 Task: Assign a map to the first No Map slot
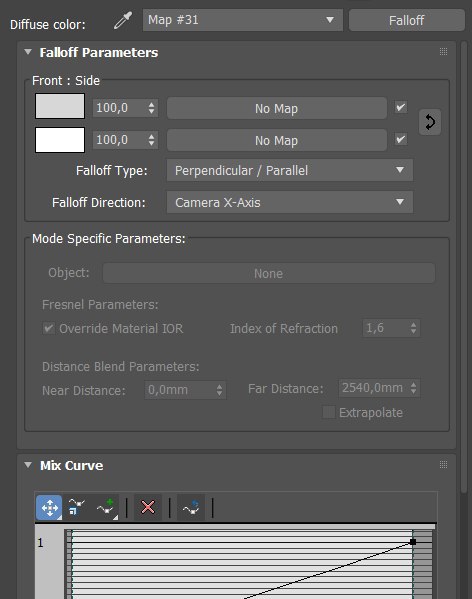tap(277, 108)
